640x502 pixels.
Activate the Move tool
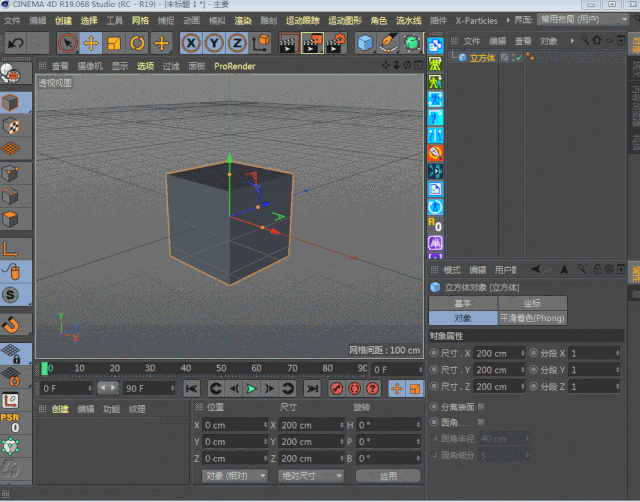(x=91, y=43)
